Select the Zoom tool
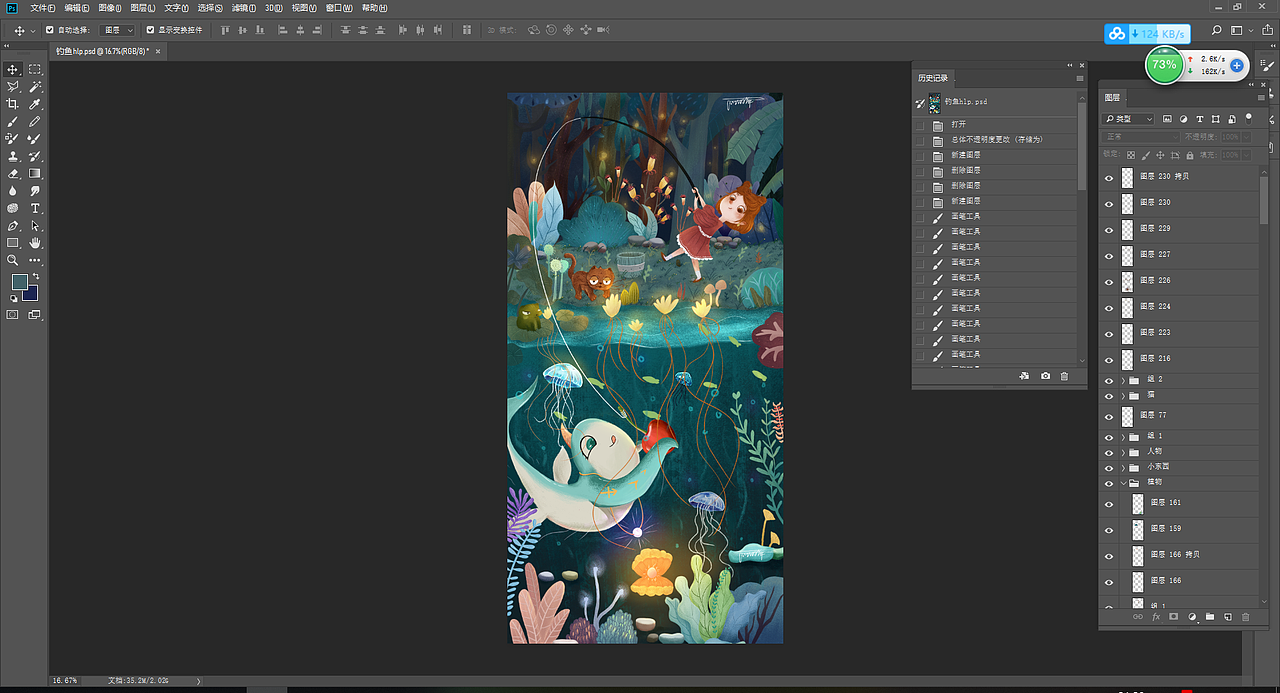The height and width of the screenshot is (693, 1280). coord(13,260)
